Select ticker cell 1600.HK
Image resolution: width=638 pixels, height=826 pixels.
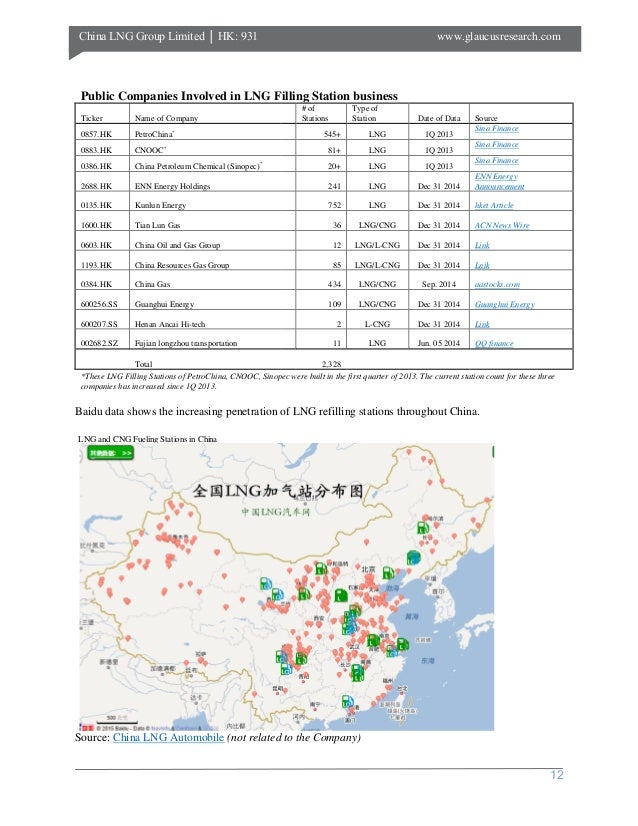coord(96,225)
